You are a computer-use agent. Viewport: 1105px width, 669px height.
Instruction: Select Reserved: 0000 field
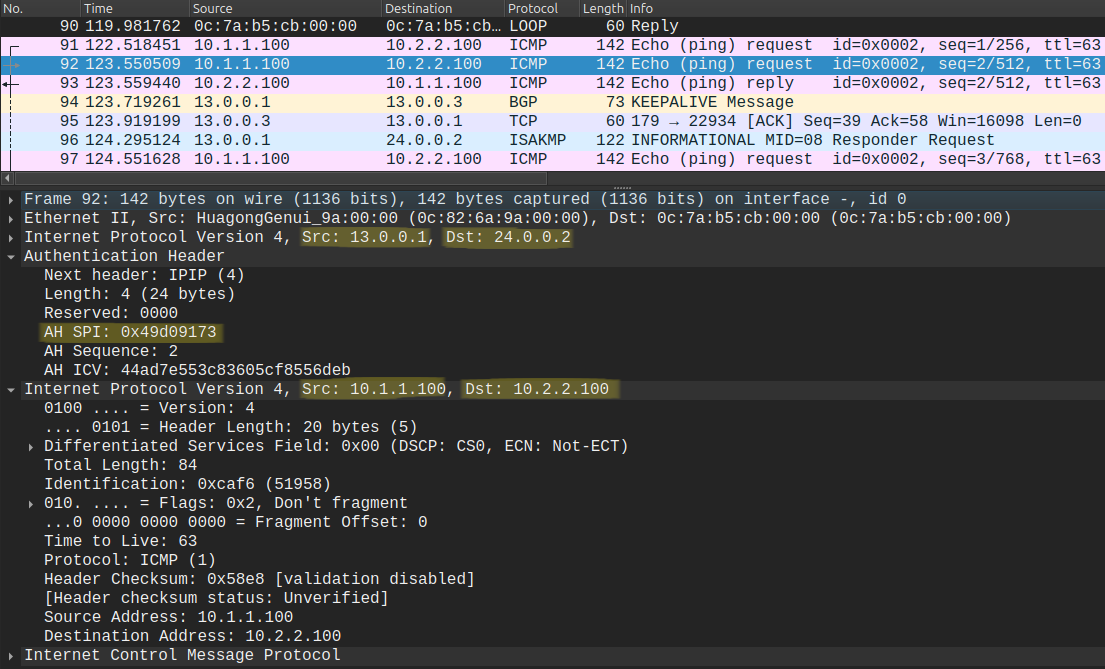pos(111,314)
